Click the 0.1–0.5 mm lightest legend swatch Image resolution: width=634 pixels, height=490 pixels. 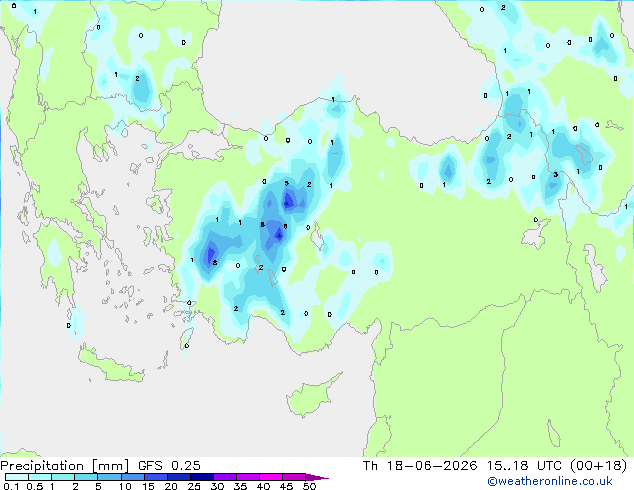pyautogui.click(x=17, y=477)
